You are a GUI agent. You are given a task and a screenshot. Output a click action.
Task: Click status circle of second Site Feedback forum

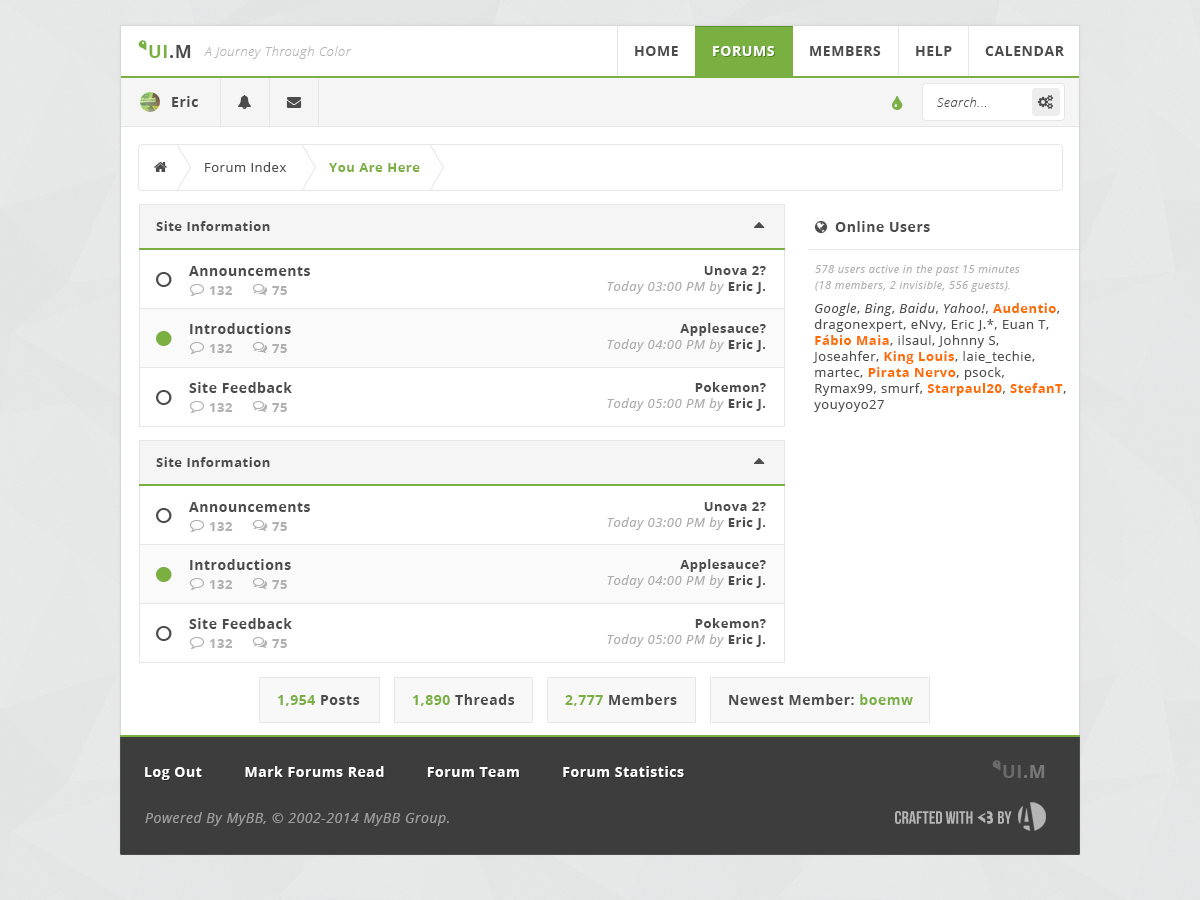pyautogui.click(x=164, y=633)
